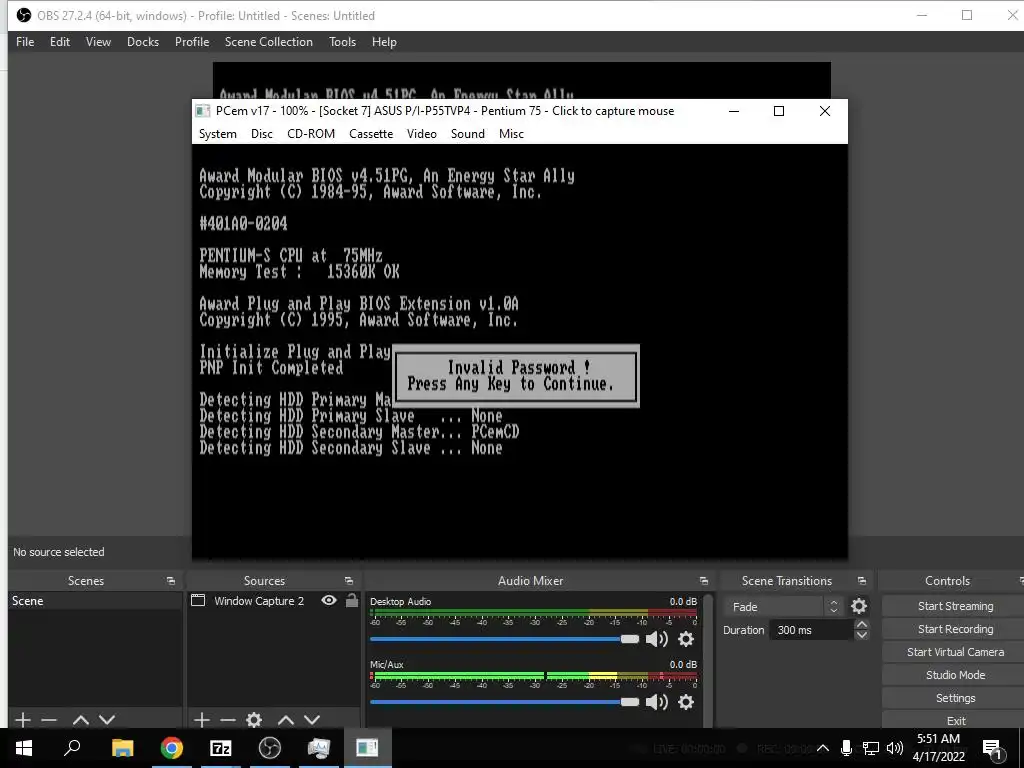Open PCem System menu
Image resolution: width=1024 pixels, height=768 pixels.
pyautogui.click(x=217, y=134)
